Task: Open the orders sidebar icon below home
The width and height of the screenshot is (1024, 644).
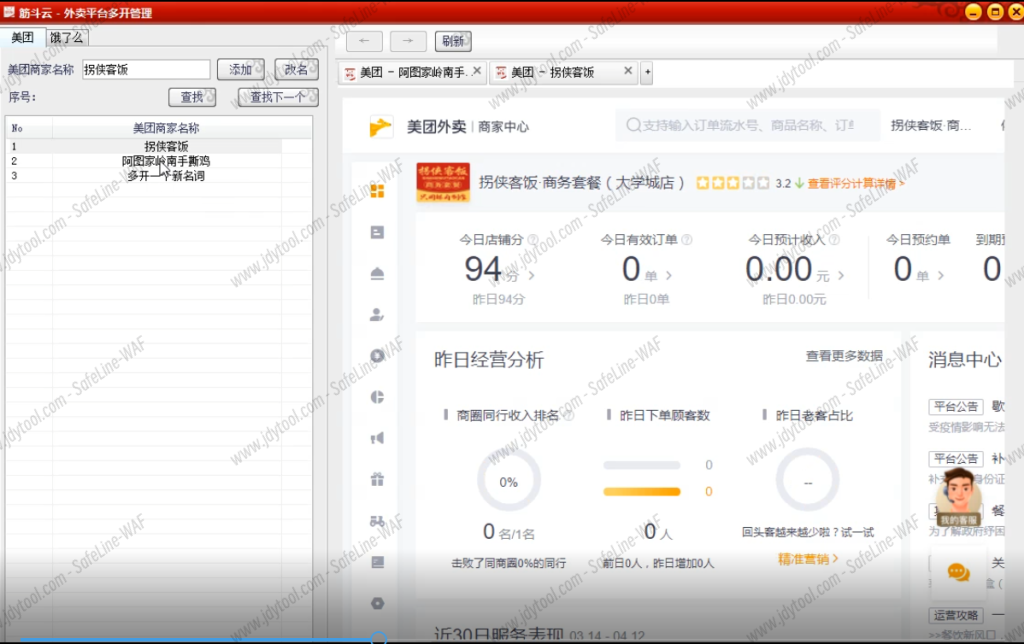Action: point(377,233)
